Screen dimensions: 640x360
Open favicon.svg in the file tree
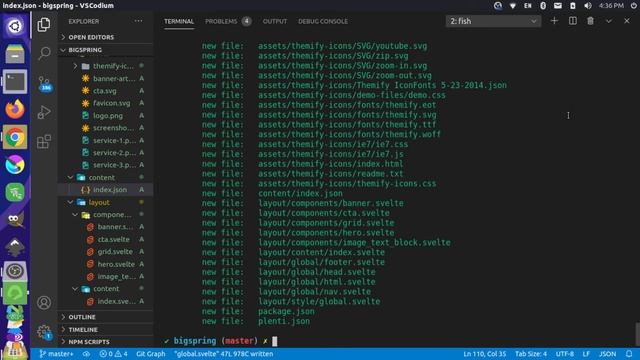coord(106,103)
